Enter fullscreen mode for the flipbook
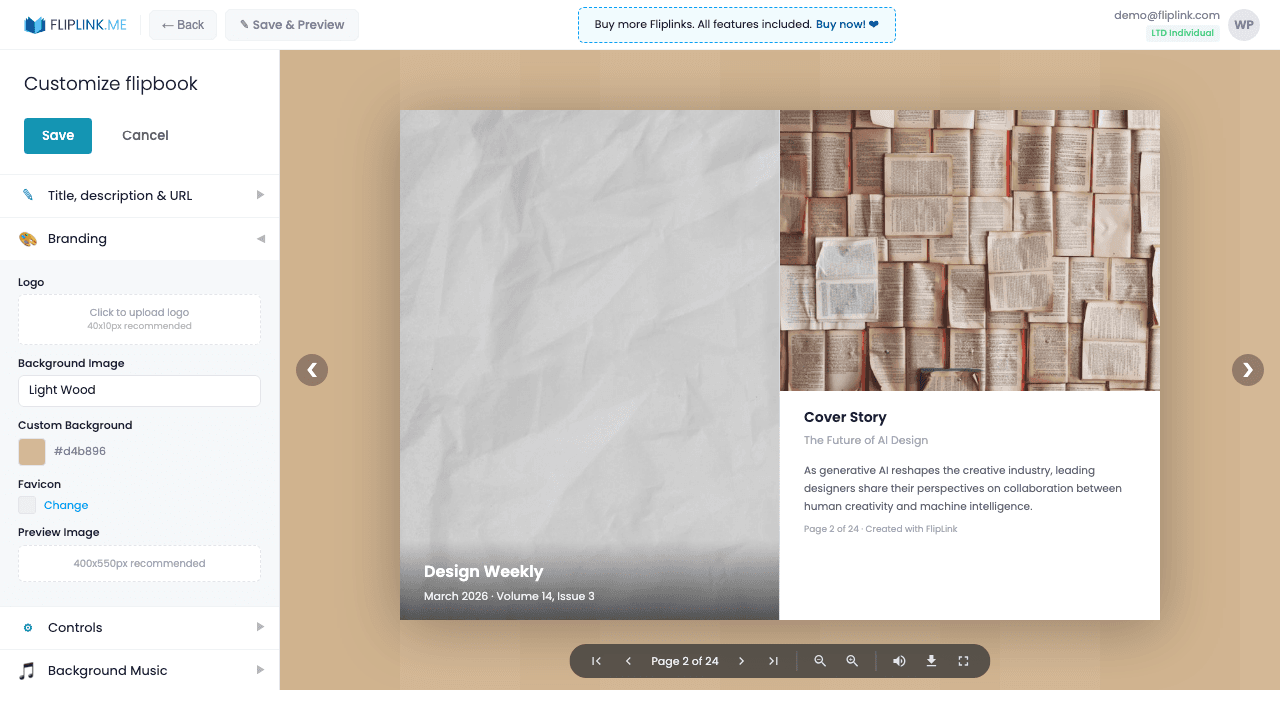1280x720 pixels. pos(963,661)
